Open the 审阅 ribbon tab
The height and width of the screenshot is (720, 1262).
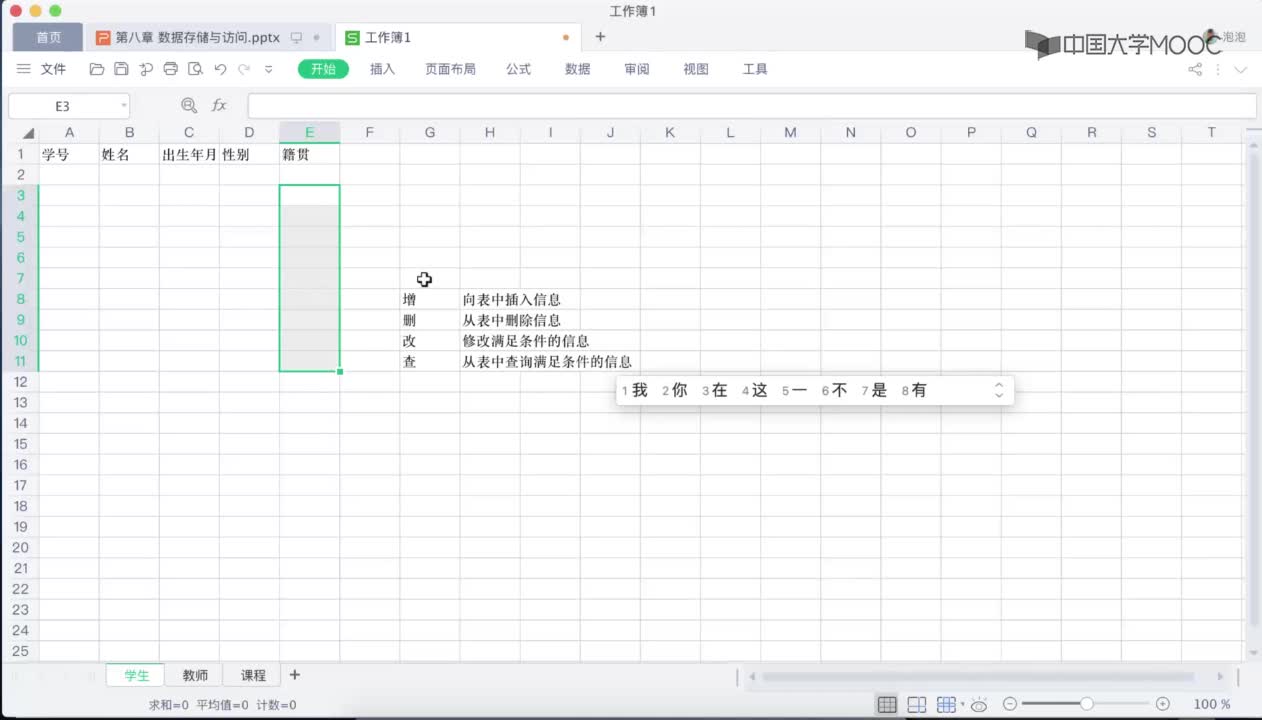637,69
